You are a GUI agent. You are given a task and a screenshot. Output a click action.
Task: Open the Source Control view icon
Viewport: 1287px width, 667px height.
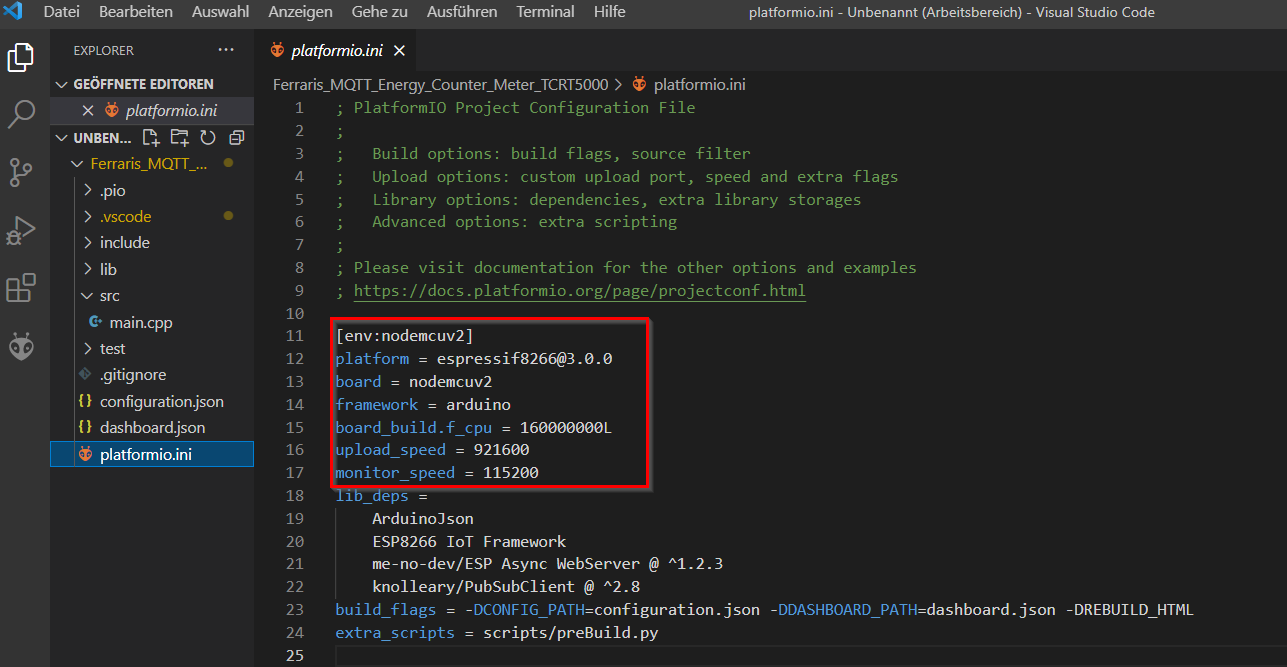pyautogui.click(x=21, y=173)
